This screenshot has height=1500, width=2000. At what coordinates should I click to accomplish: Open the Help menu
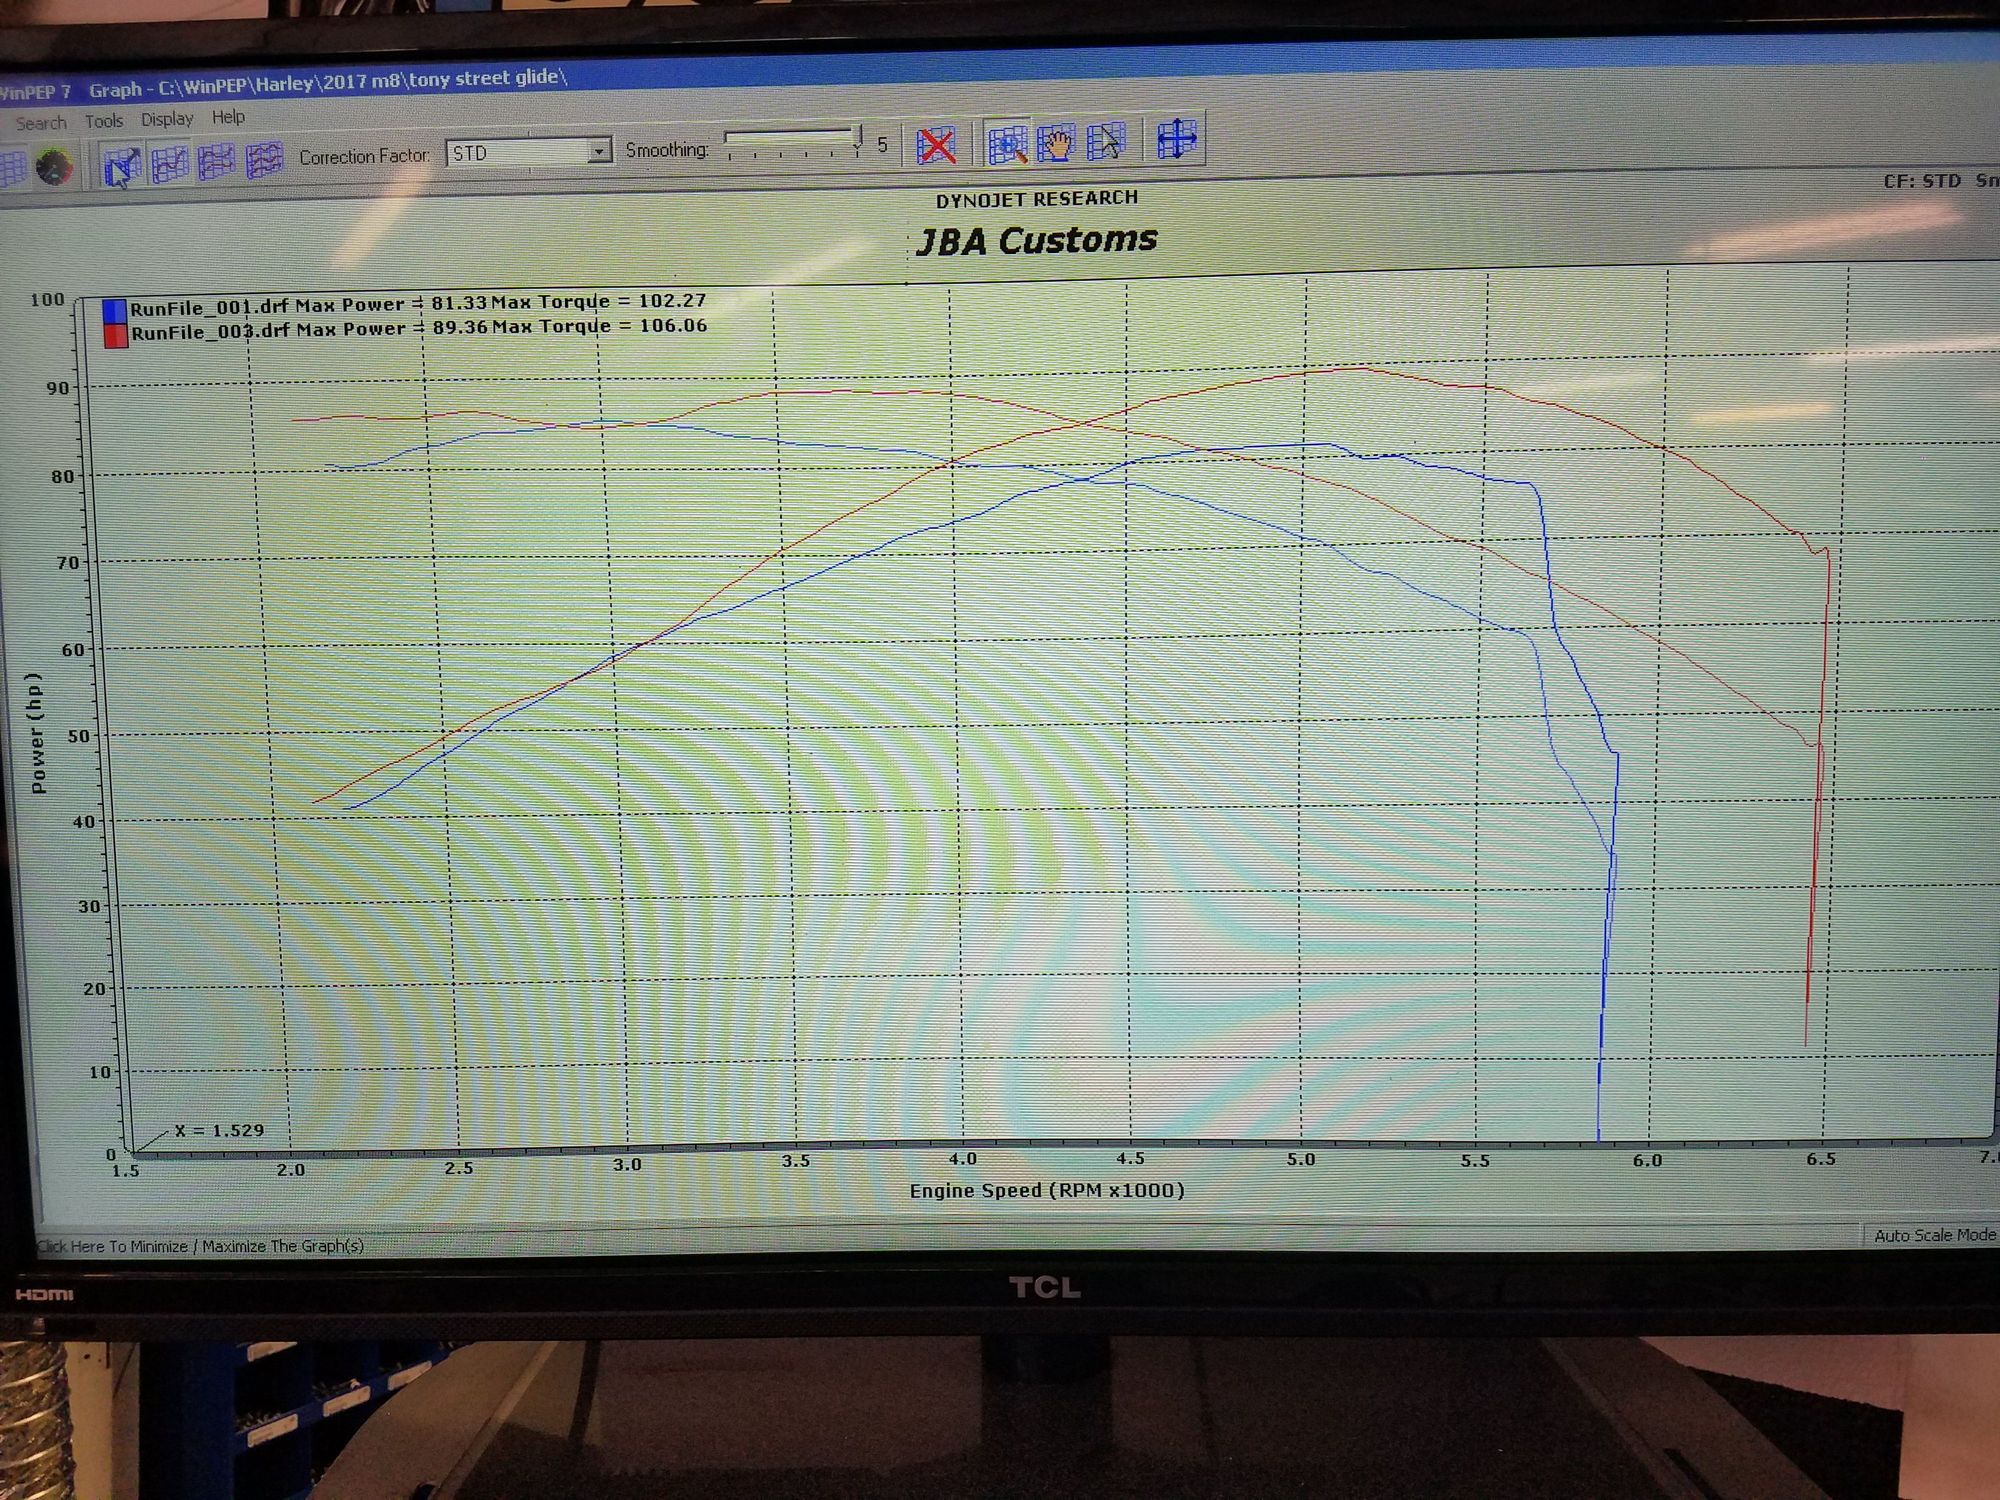[228, 117]
